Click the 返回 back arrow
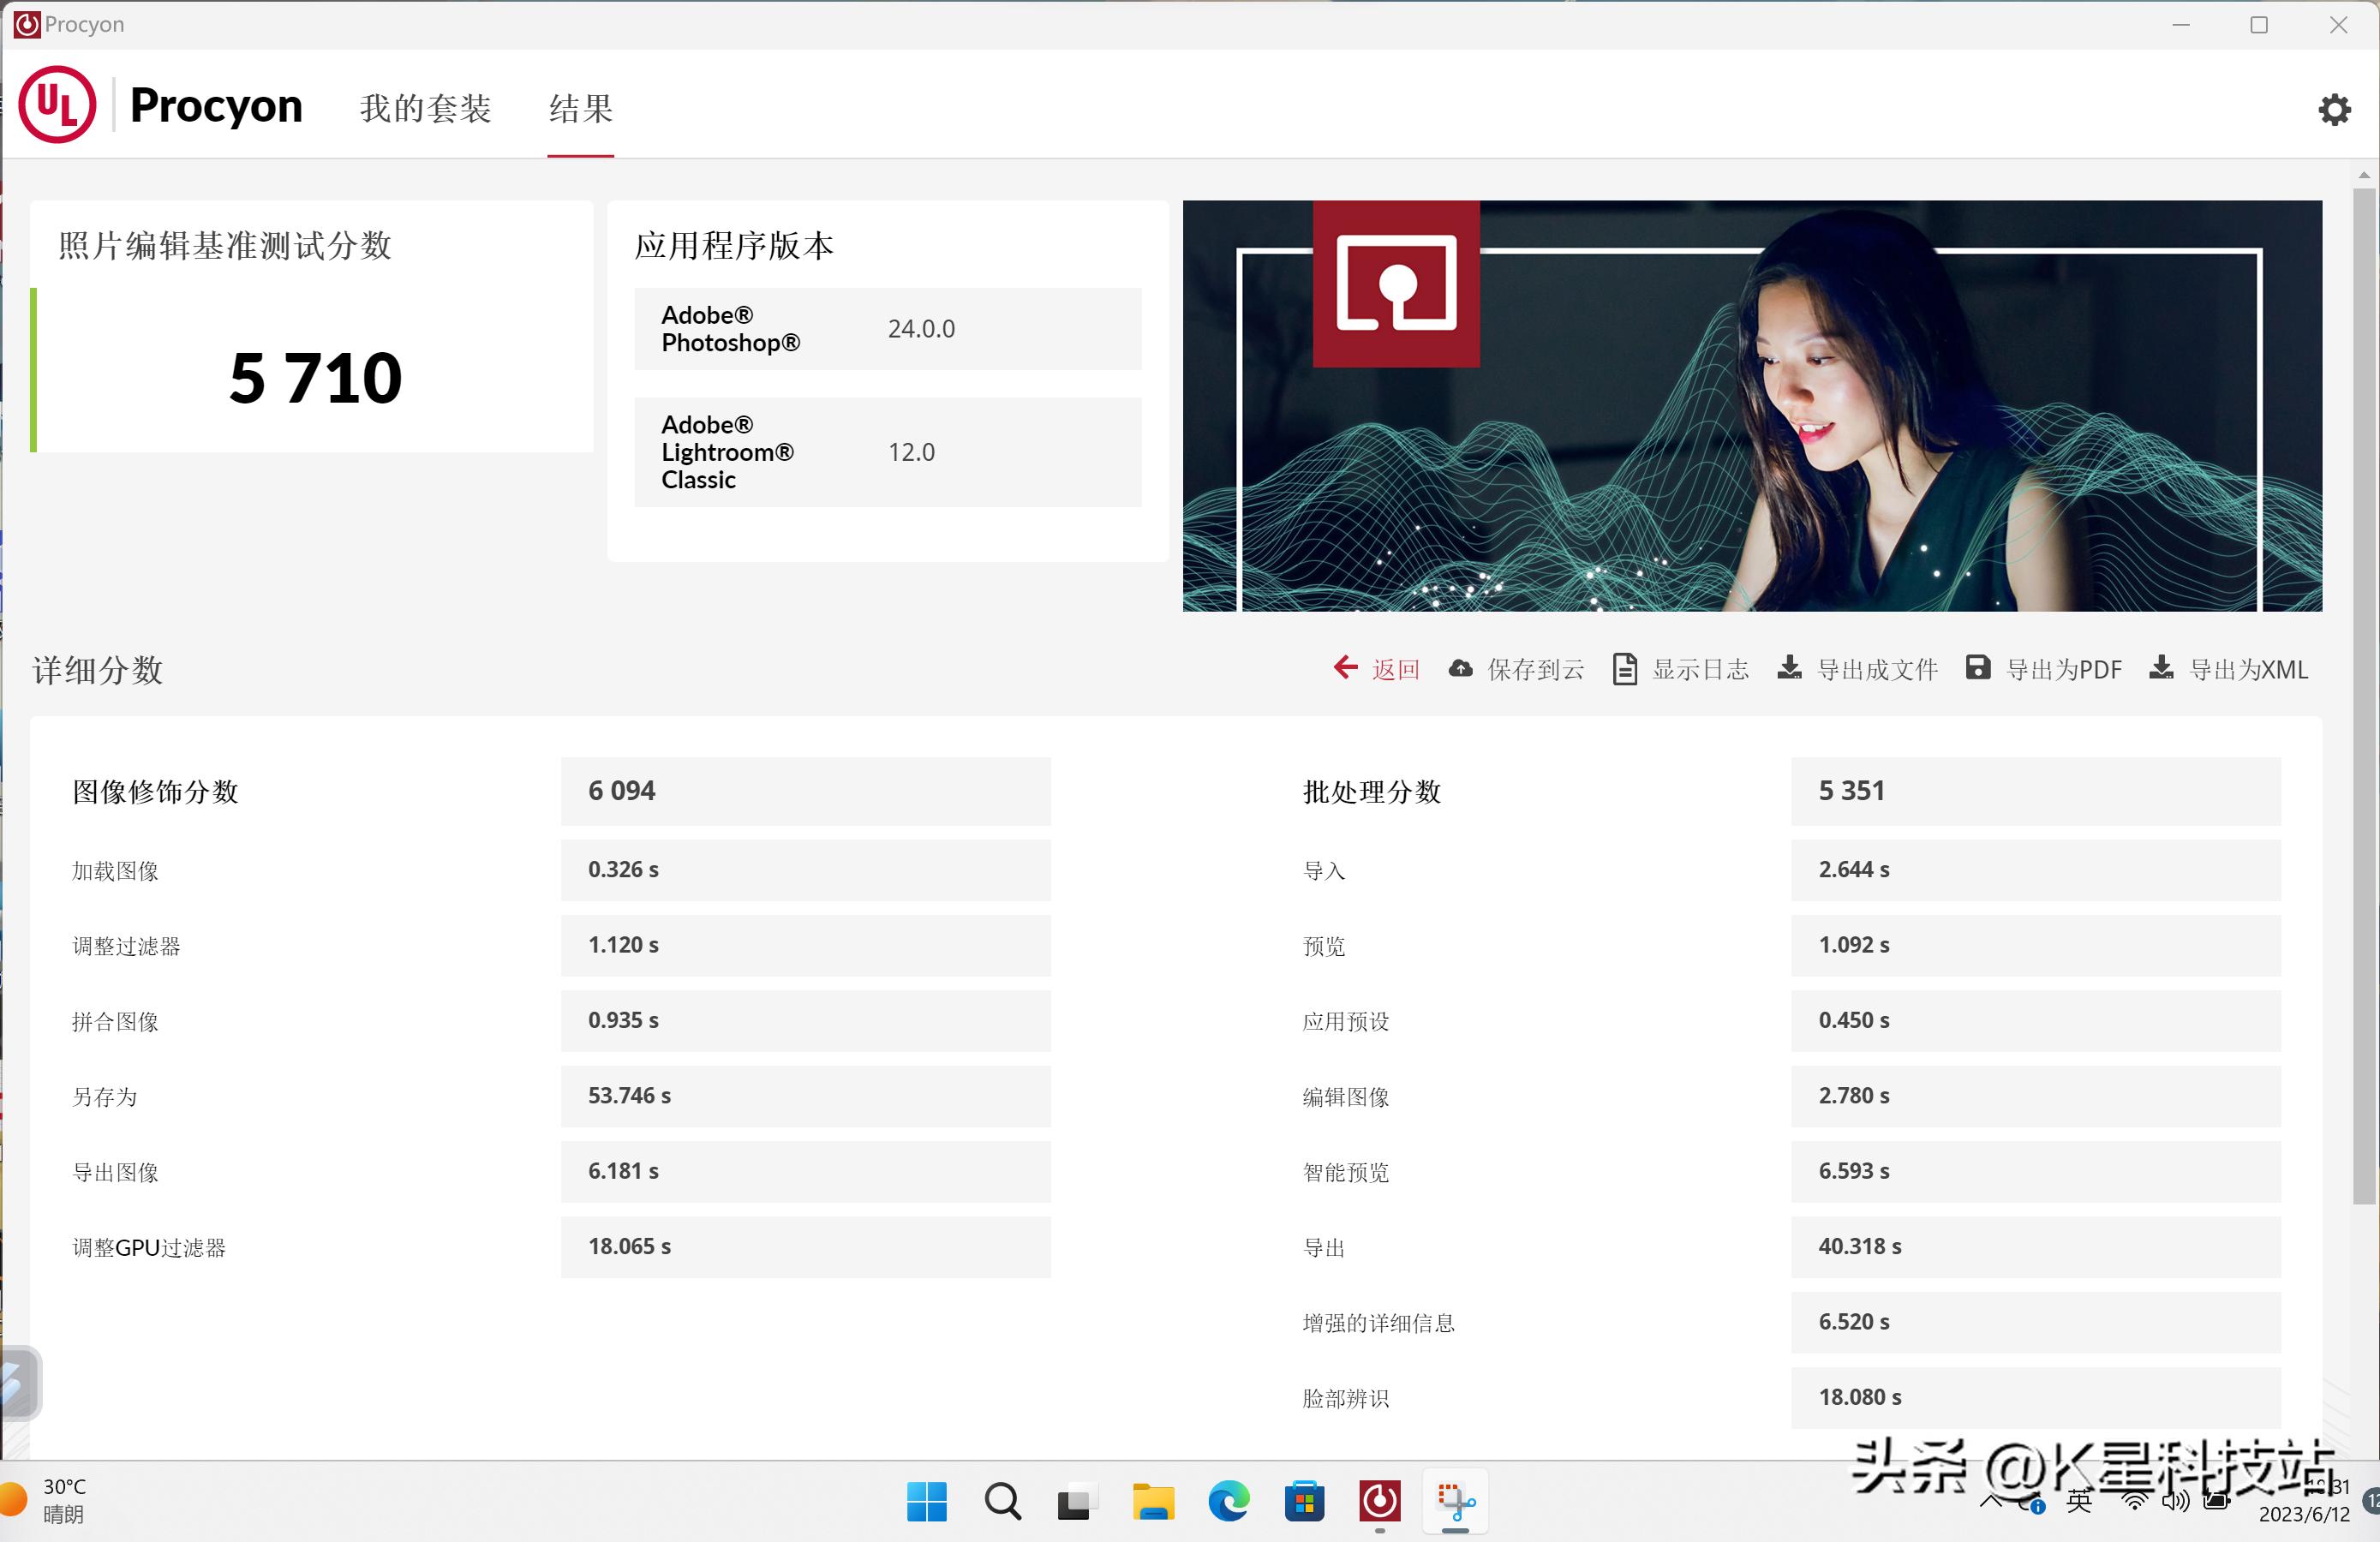The height and width of the screenshot is (1542, 2380). tap(1377, 668)
